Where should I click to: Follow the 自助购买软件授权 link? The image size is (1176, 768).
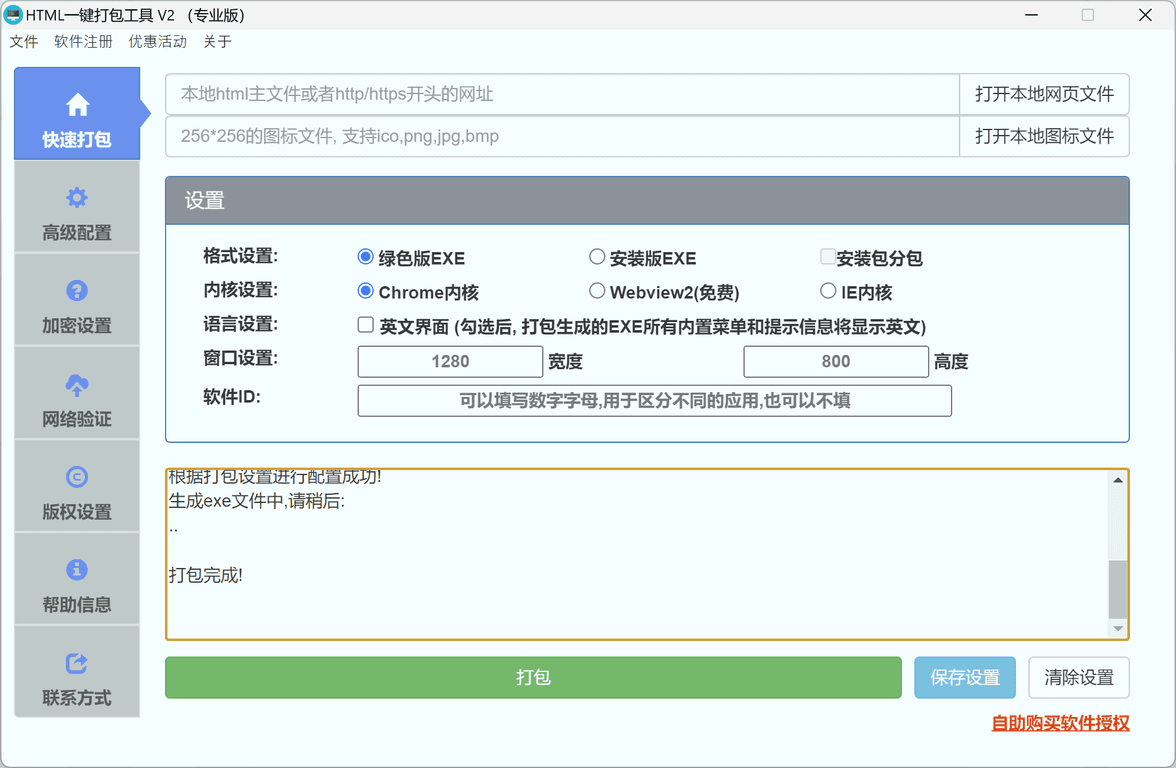click(1060, 723)
